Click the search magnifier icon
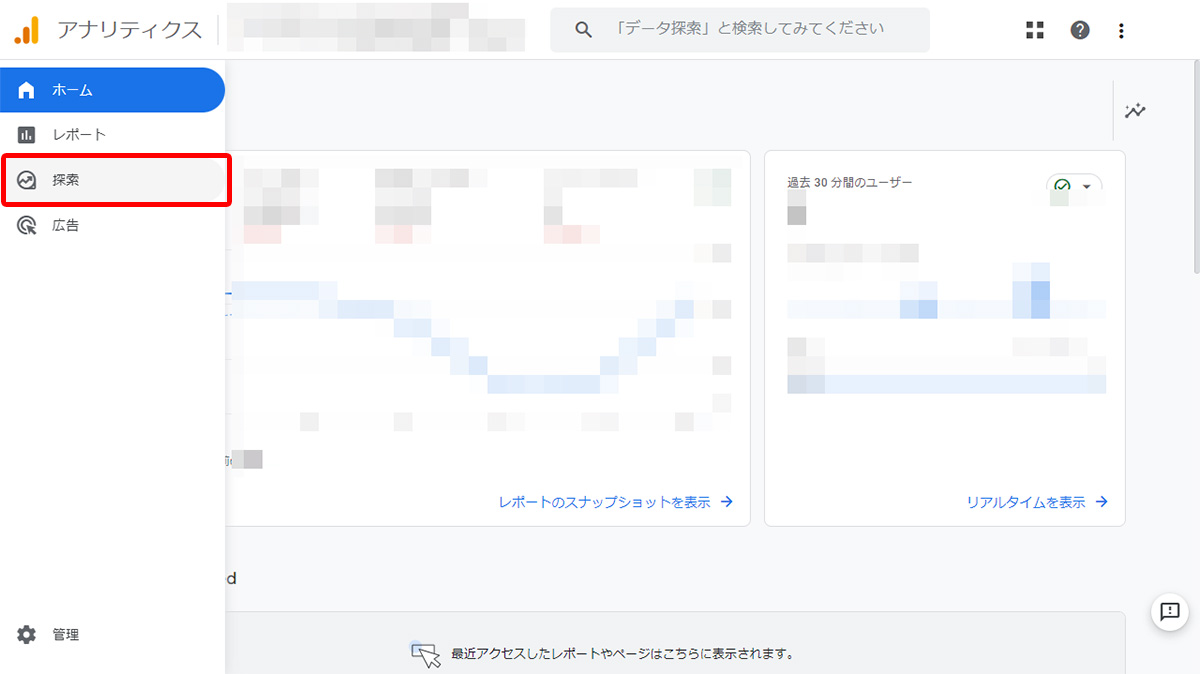This screenshot has width=1200, height=674. pos(584,30)
